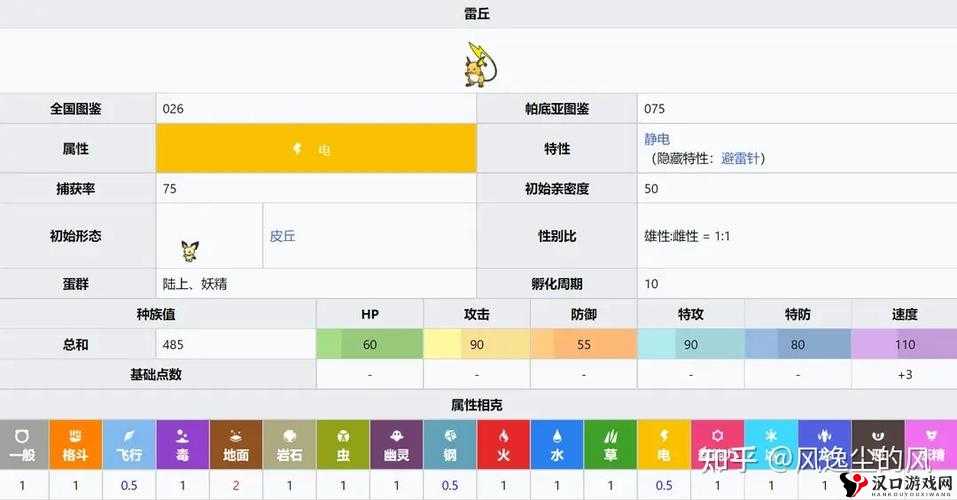
Task: Click the yellow 电 attribute badge
Action: click(316, 148)
